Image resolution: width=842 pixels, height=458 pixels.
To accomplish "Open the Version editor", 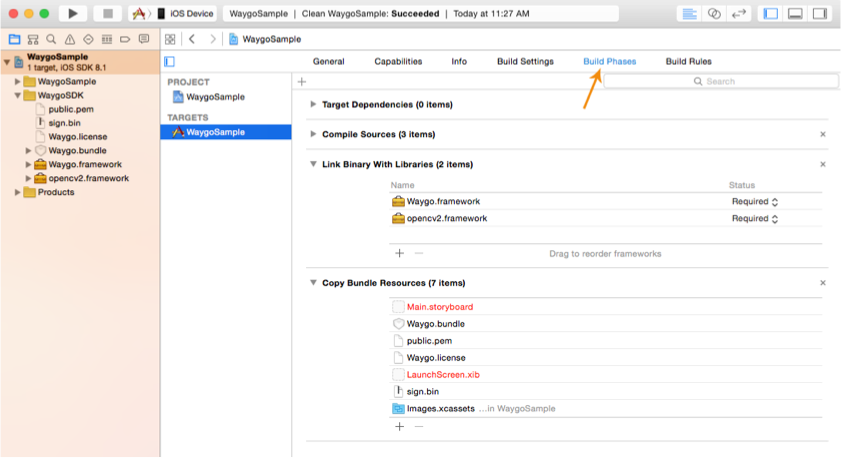I will point(739,14).
